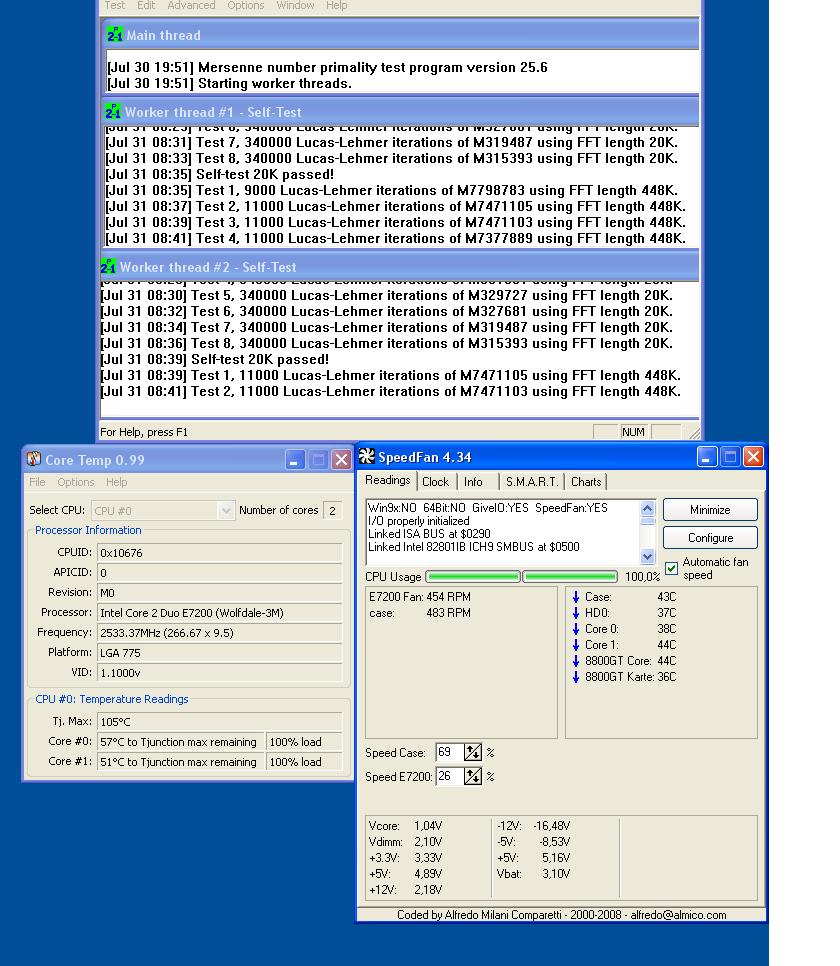This screenshot has width=840, height=966.
Task: Click the 8800GT Core temperature arrow icon
Action: point(576,661)
